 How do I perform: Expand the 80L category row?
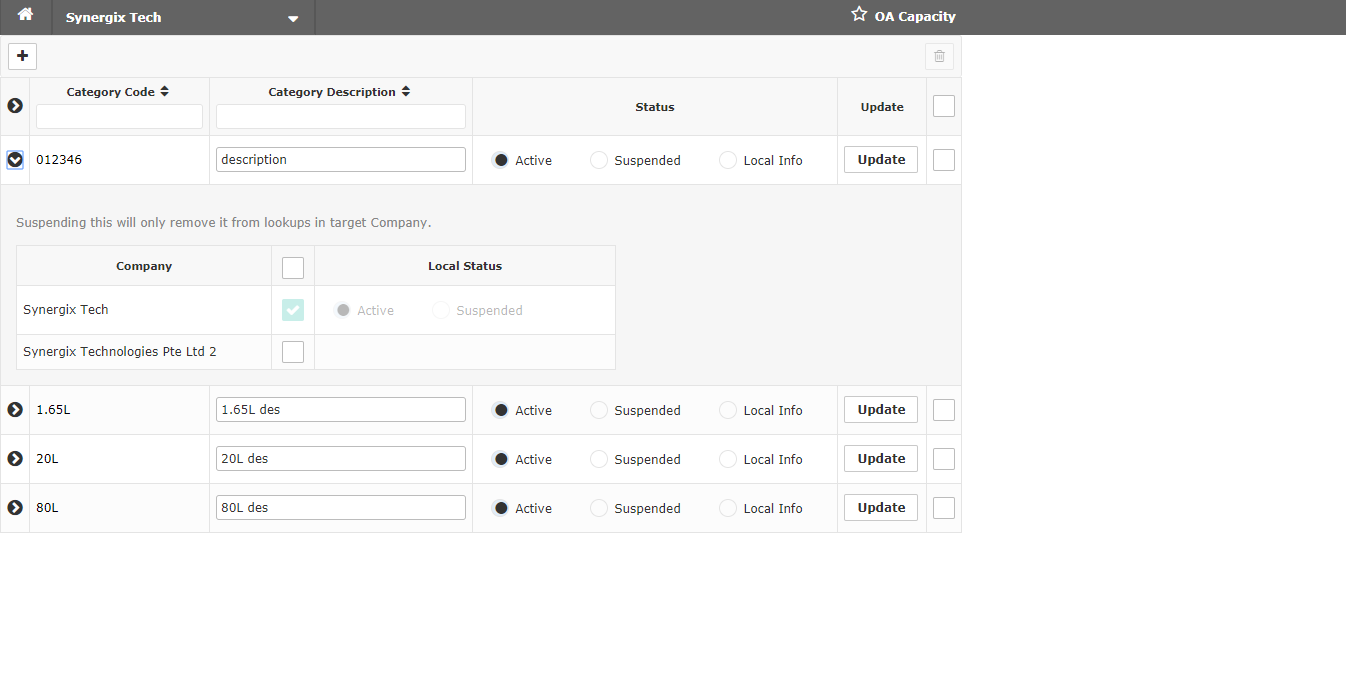point(14,507)
